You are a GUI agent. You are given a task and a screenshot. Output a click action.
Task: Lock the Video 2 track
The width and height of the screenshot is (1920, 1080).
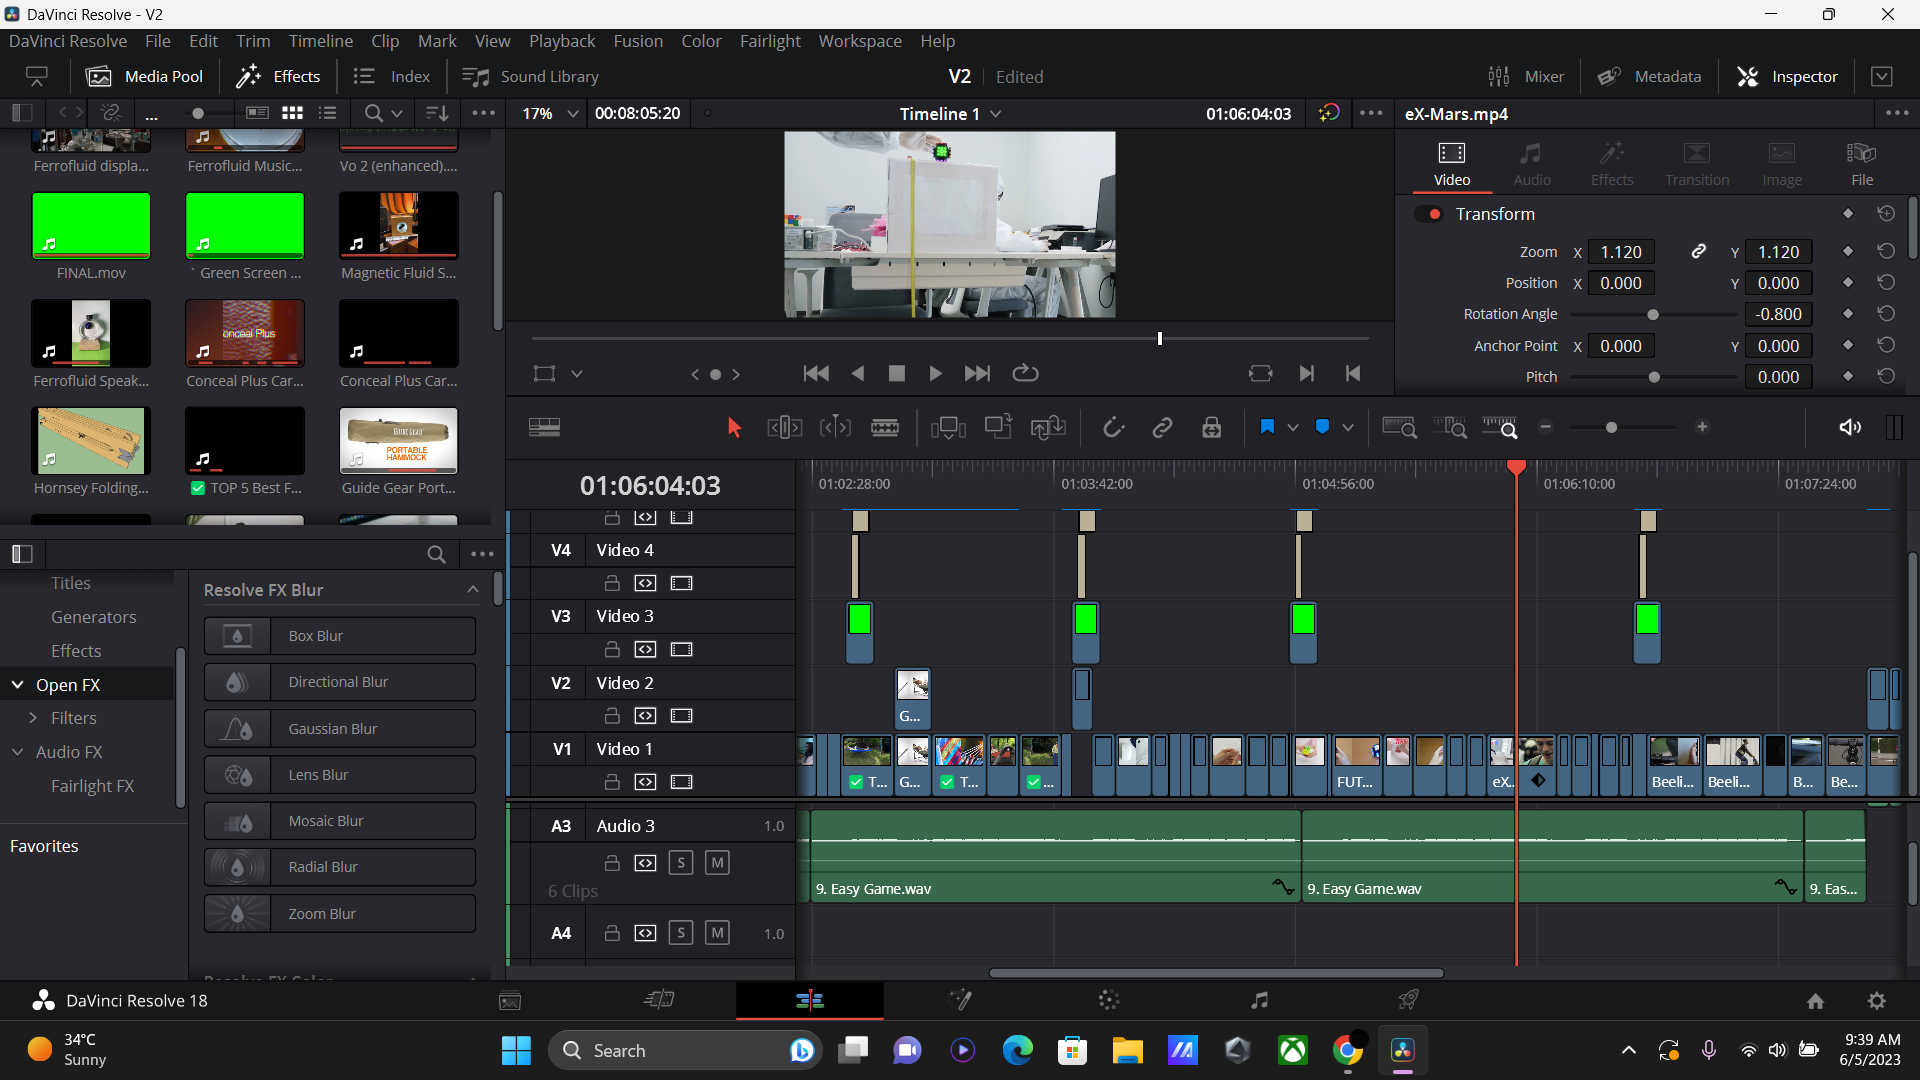[612, 716]
